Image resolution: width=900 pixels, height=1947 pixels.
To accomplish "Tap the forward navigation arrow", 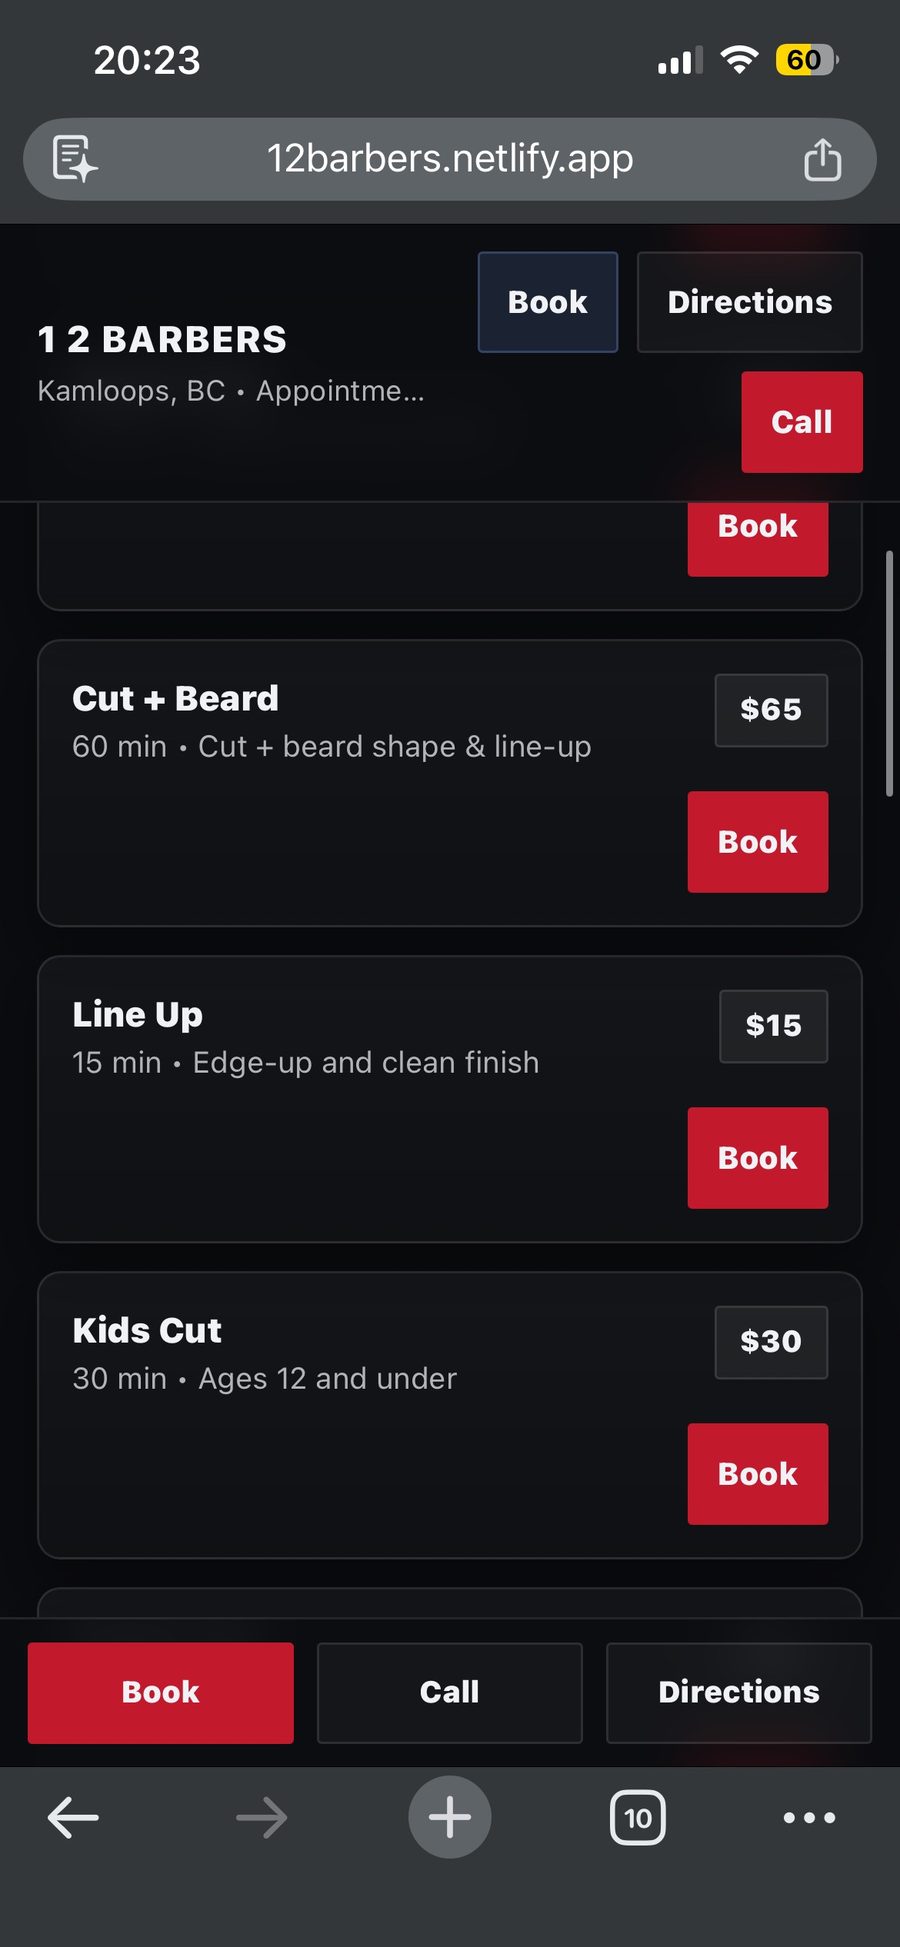I will pos(262,1818).
